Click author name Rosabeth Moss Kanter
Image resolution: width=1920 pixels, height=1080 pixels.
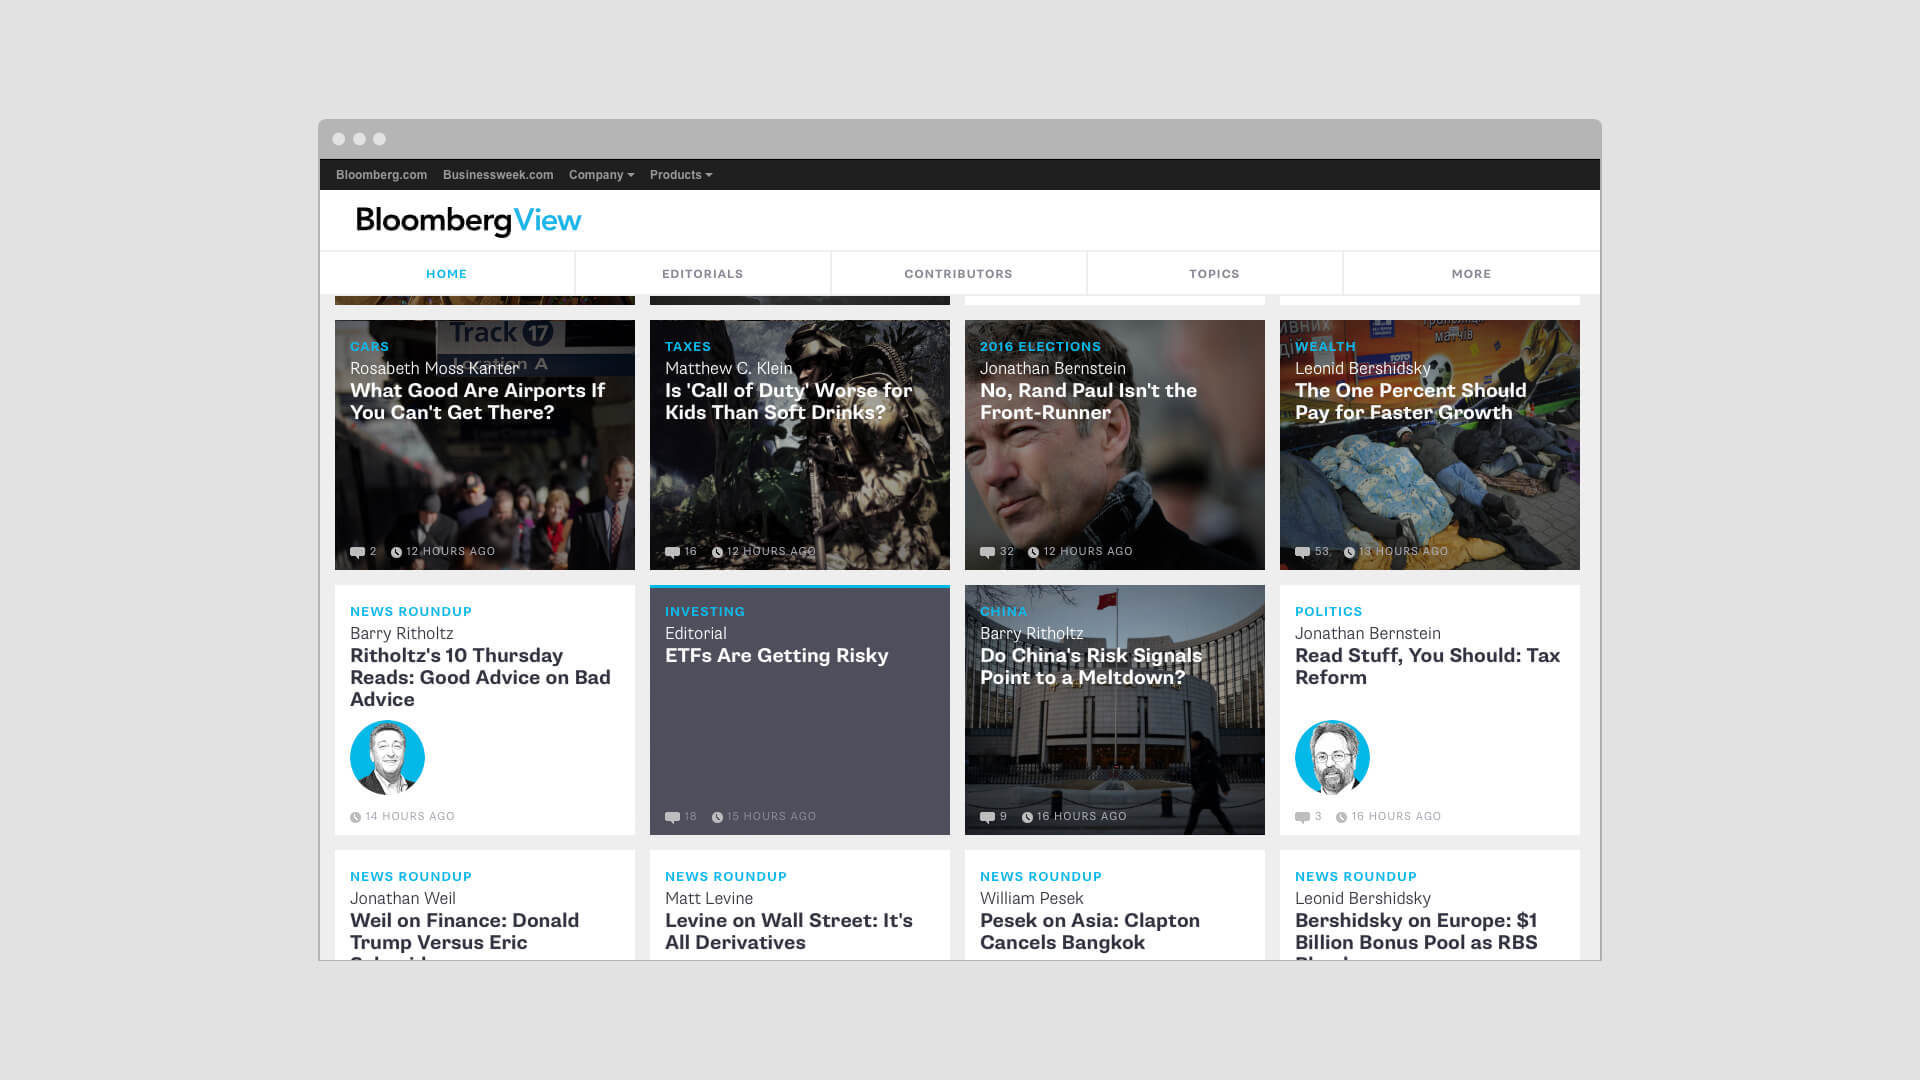pos(434,369)
